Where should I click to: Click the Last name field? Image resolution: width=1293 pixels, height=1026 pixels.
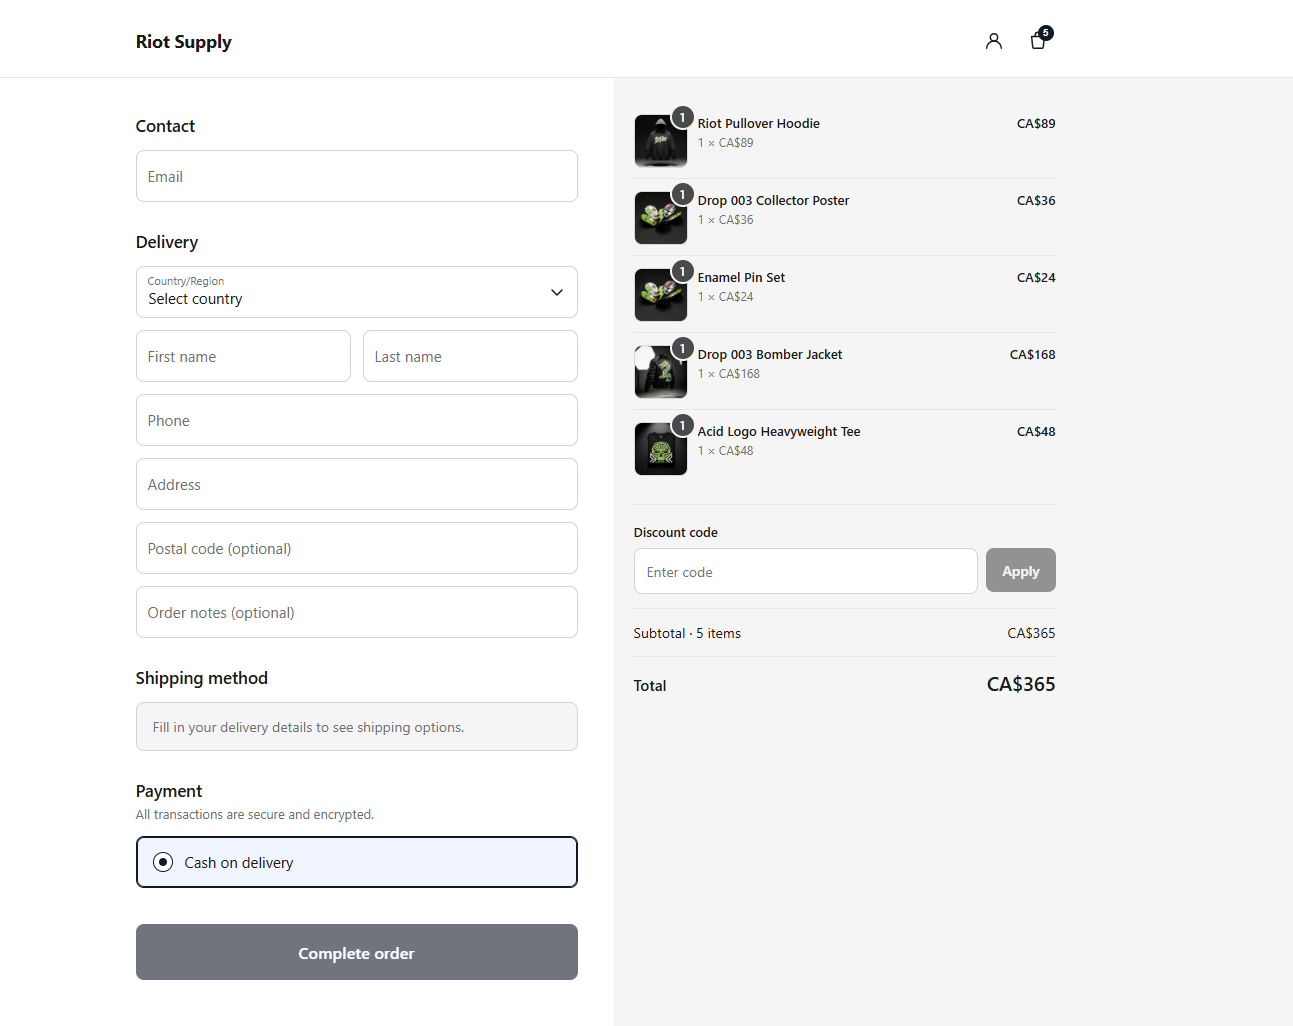pos(470,356)
